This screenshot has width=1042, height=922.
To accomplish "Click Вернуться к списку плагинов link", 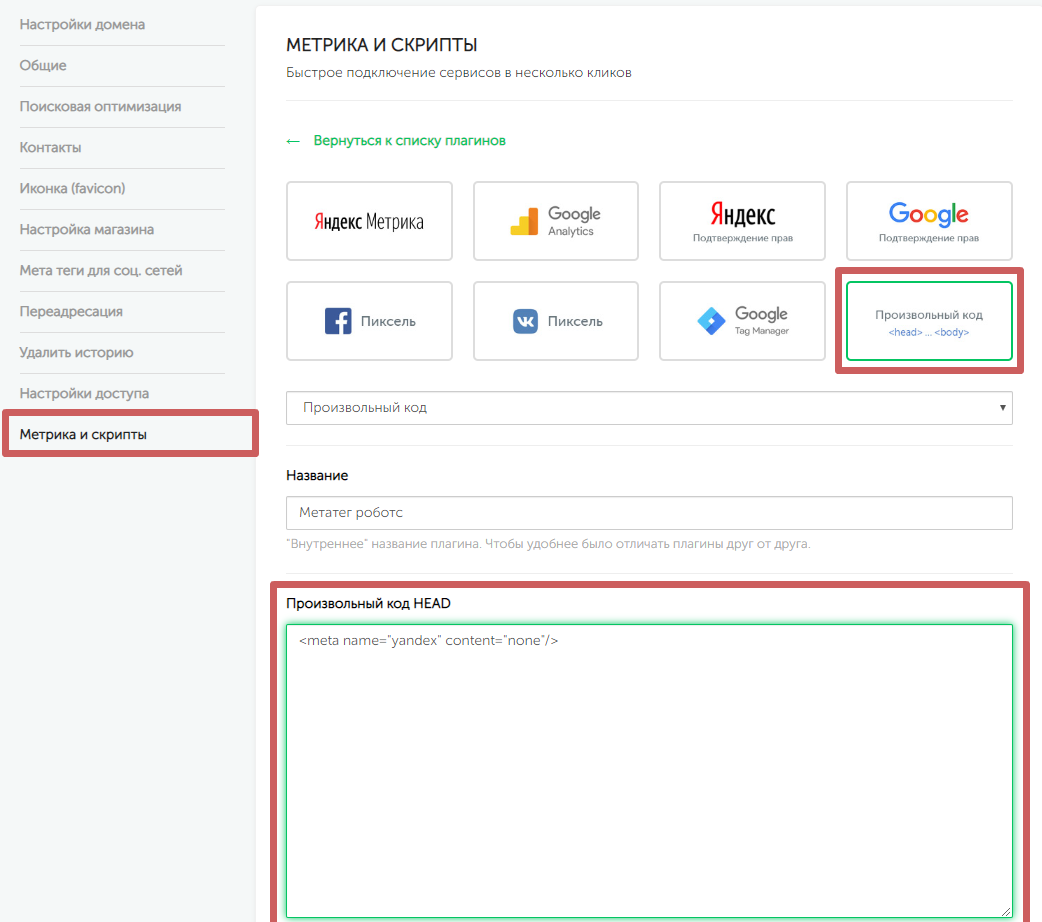I will point(409,141).
